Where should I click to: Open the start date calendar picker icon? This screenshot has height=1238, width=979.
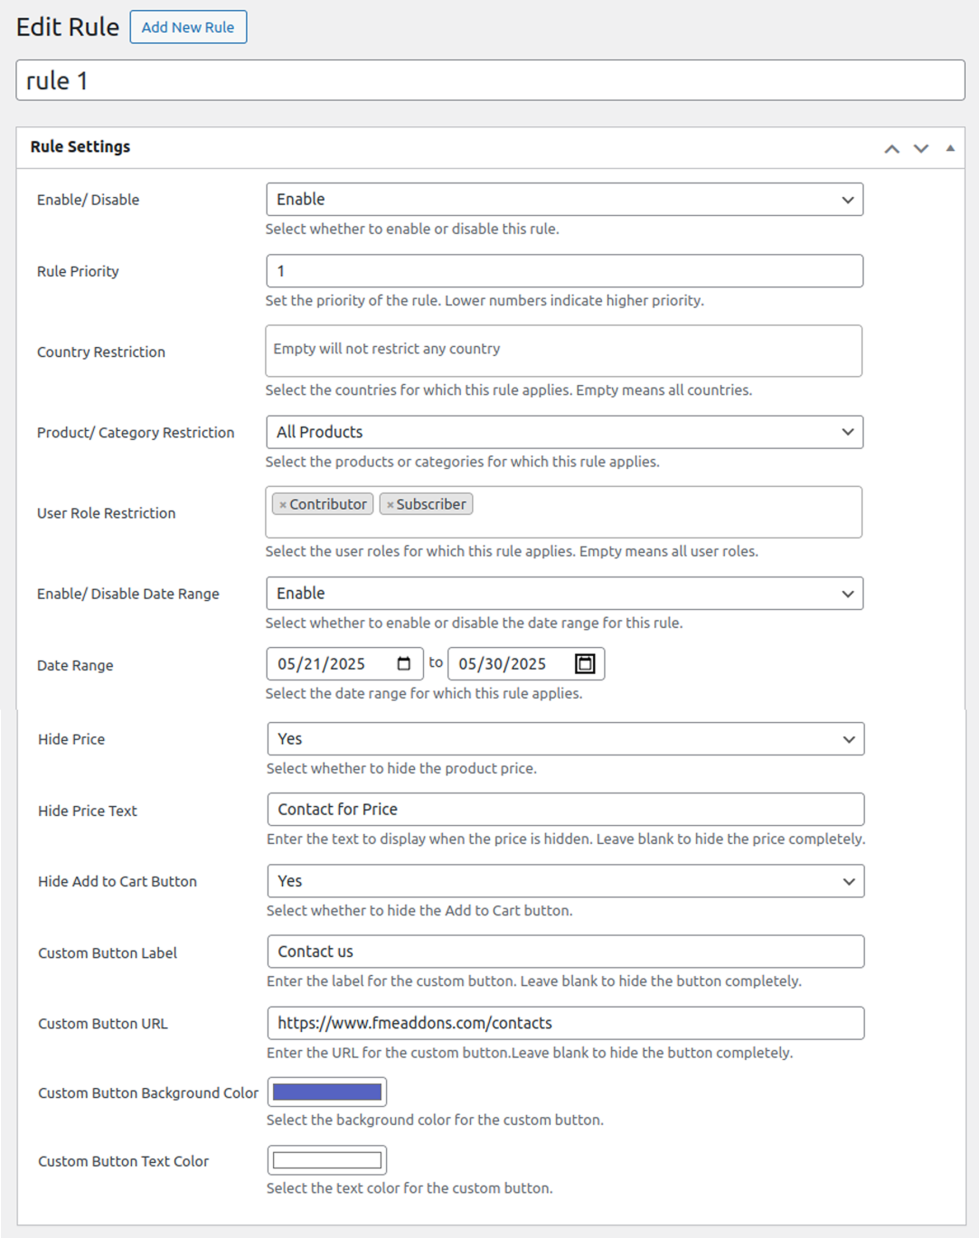pyautogui.click(x=404, y=664)
